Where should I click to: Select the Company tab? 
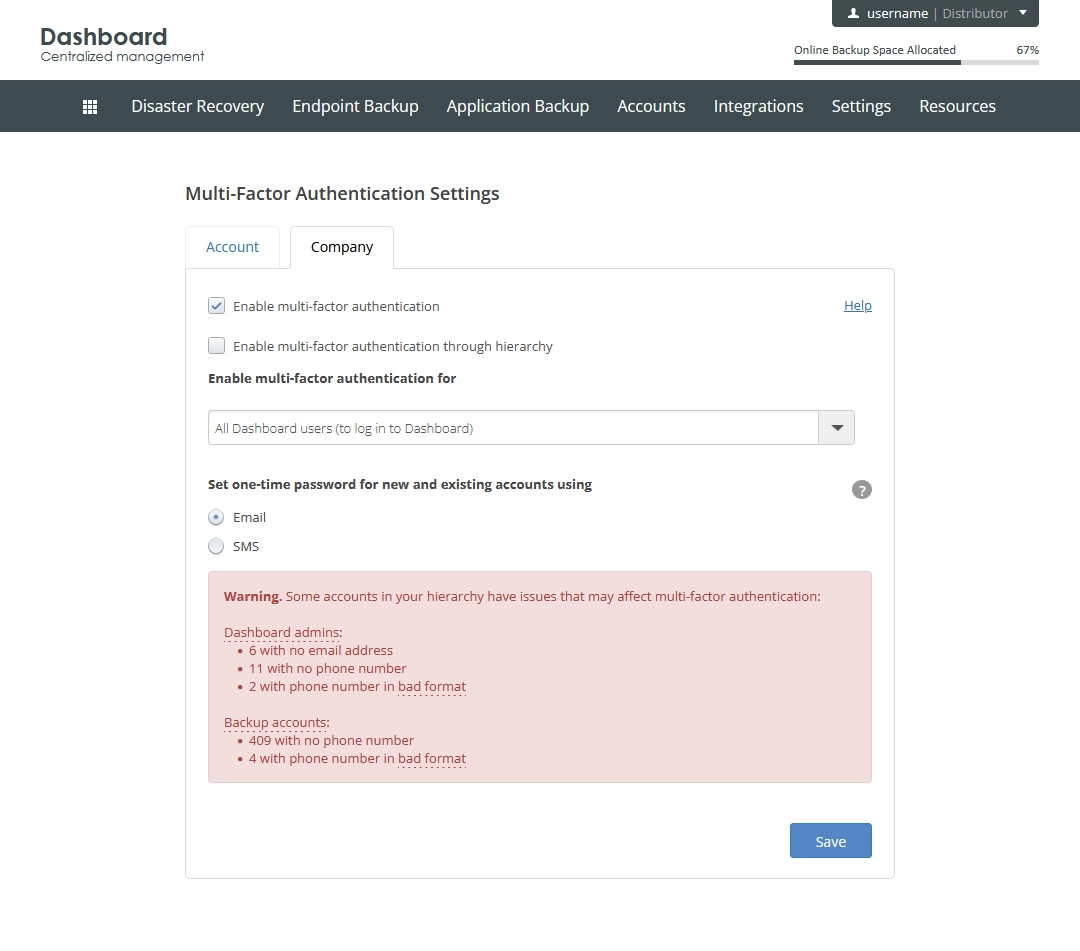click(x=342, y=247)
